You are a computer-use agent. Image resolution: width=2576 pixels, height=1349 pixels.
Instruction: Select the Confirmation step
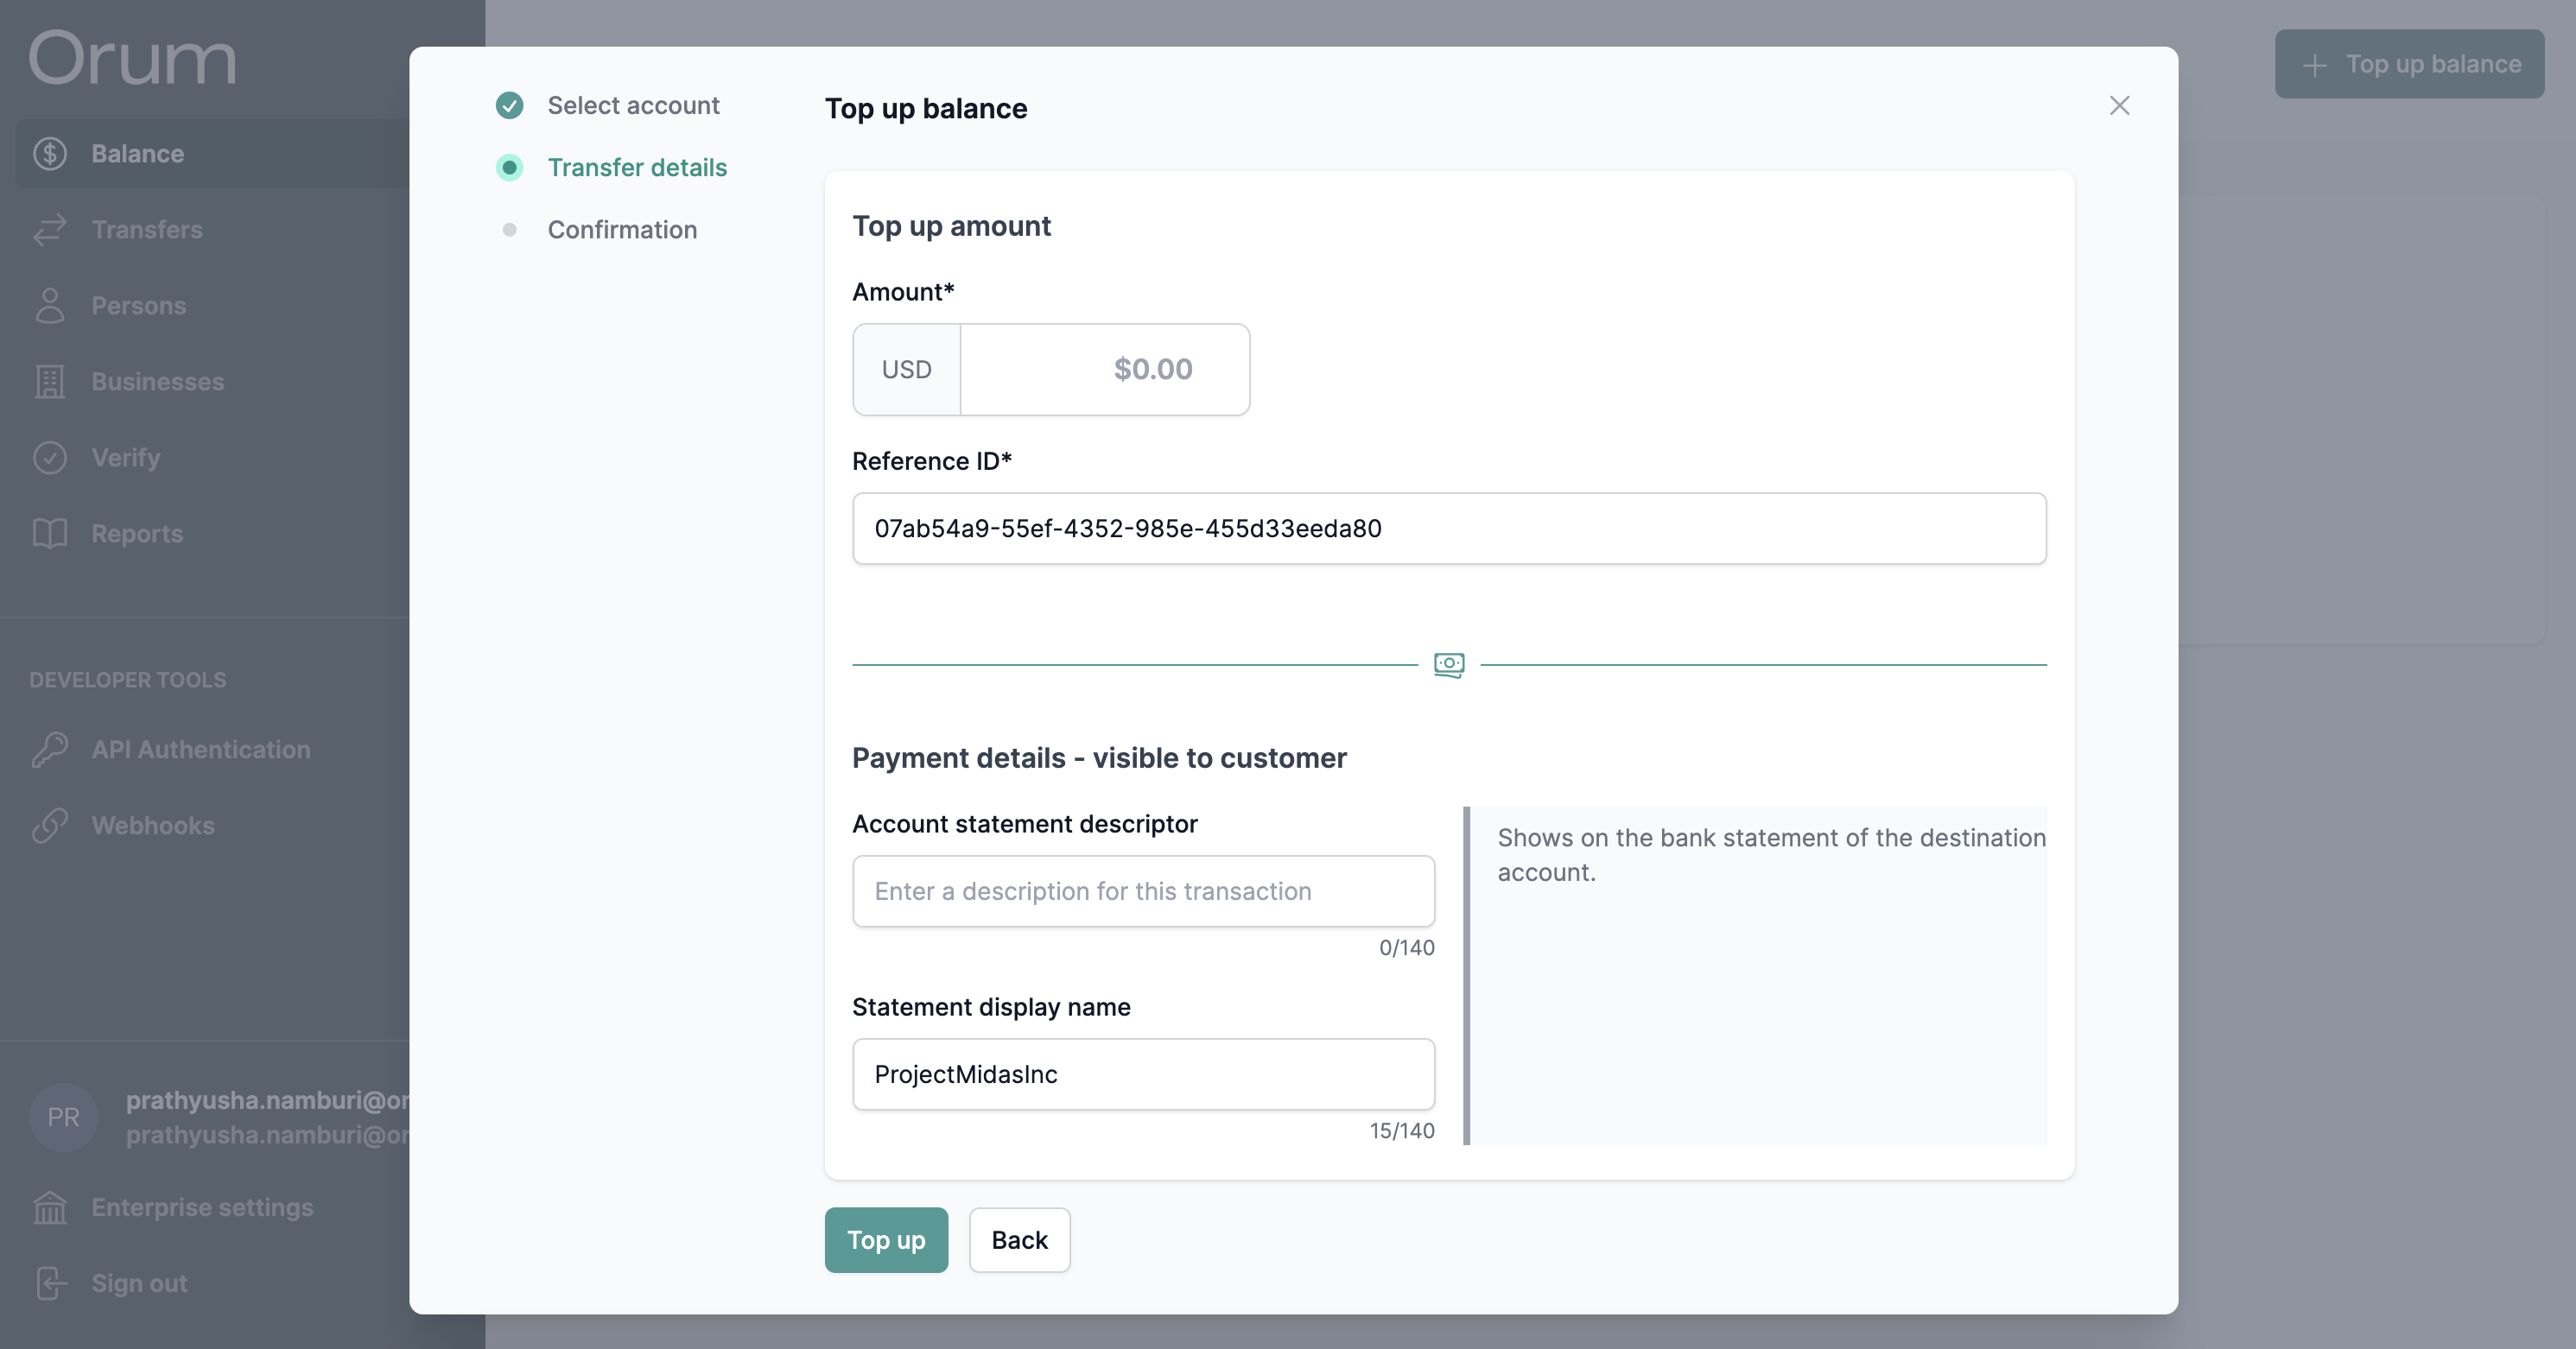pos(621,230)
